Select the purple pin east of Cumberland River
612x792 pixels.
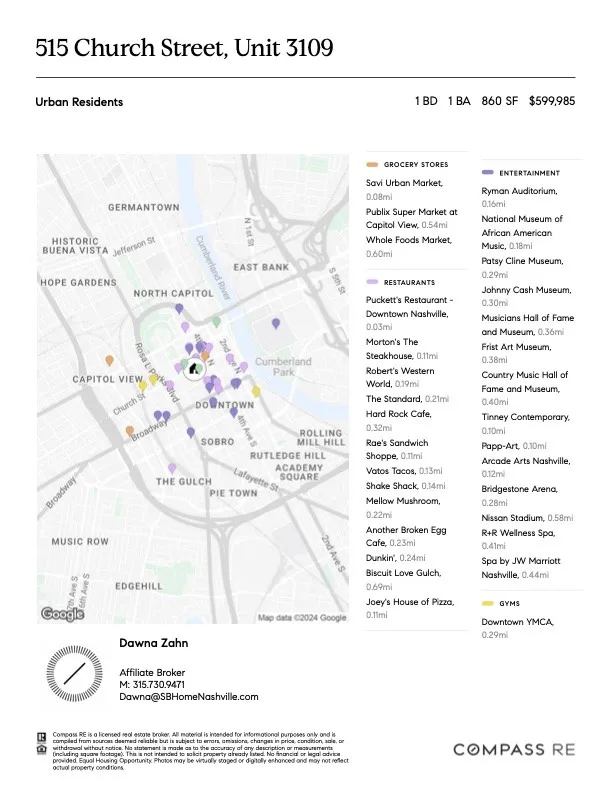click(276, 323)
